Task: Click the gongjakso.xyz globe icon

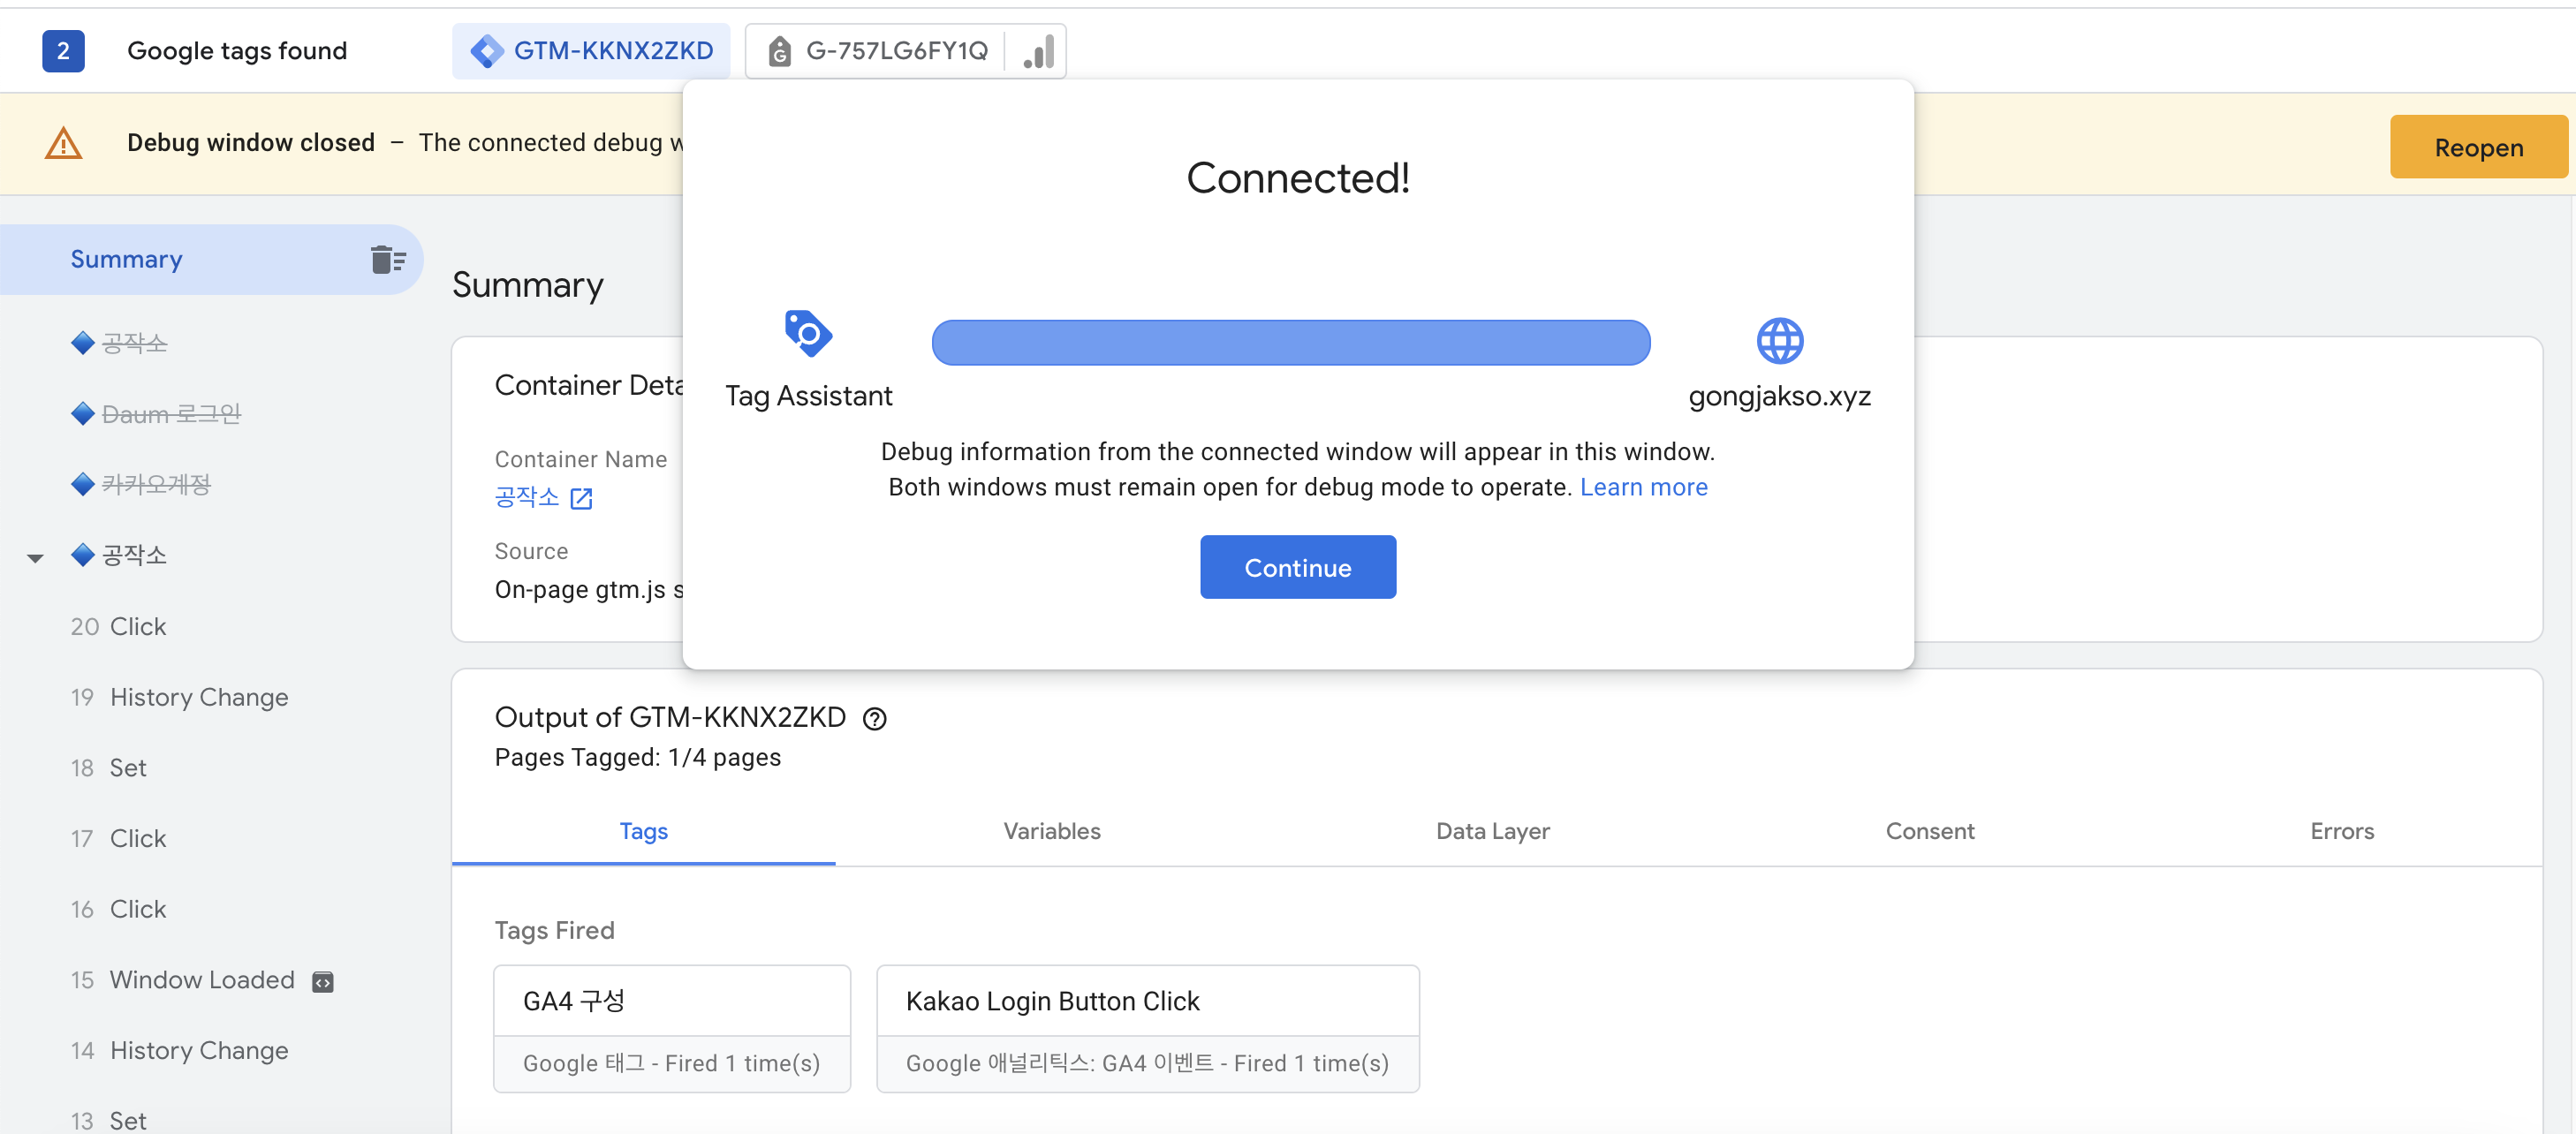Action: (1779, 342)
